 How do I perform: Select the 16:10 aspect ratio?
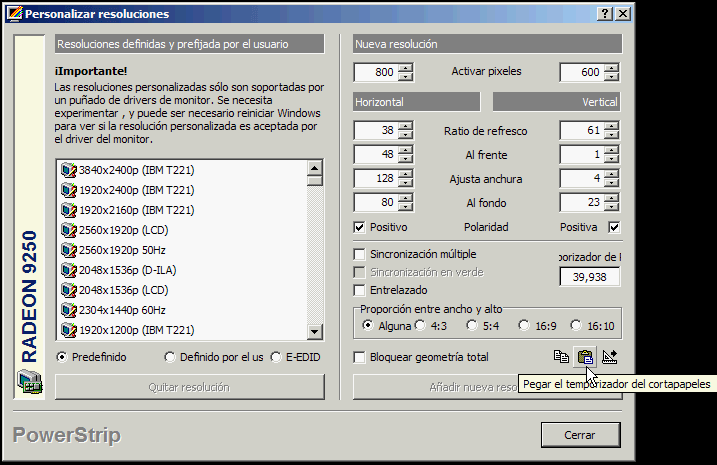point(576,326)
